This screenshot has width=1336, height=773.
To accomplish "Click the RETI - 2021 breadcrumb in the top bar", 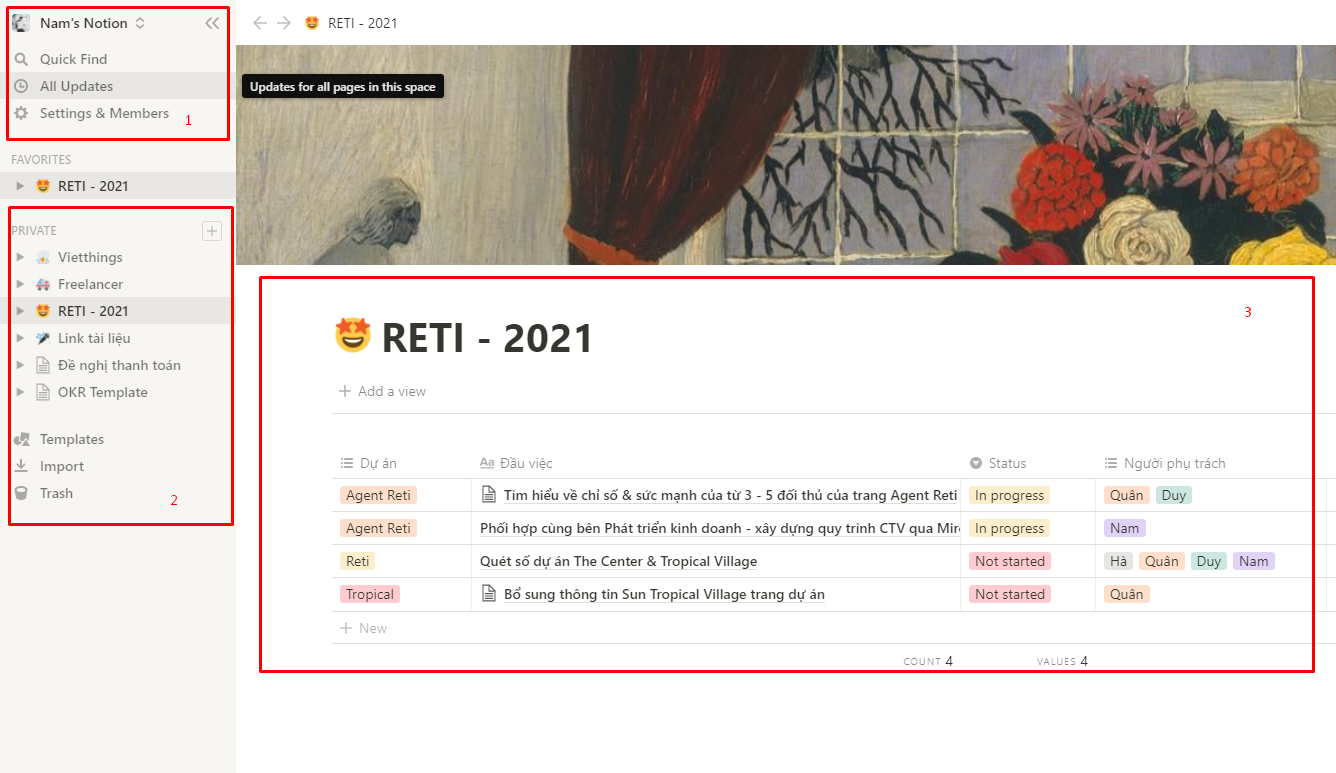I will 351,23.
